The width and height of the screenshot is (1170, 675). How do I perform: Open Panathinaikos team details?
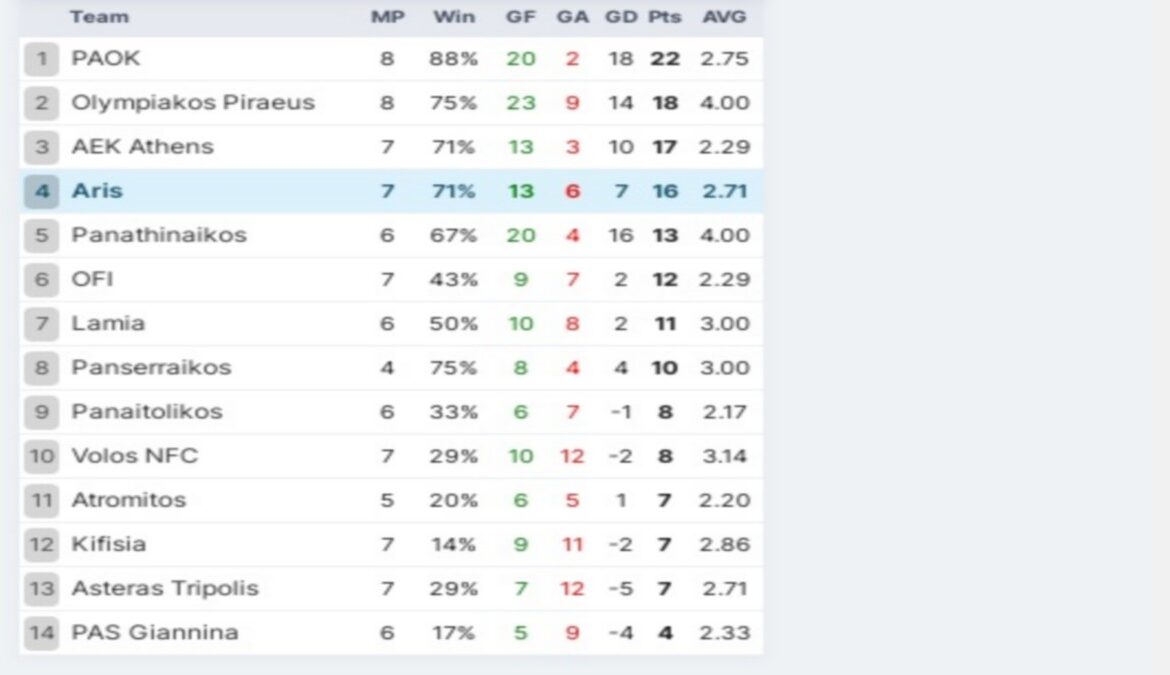point(159,235)
